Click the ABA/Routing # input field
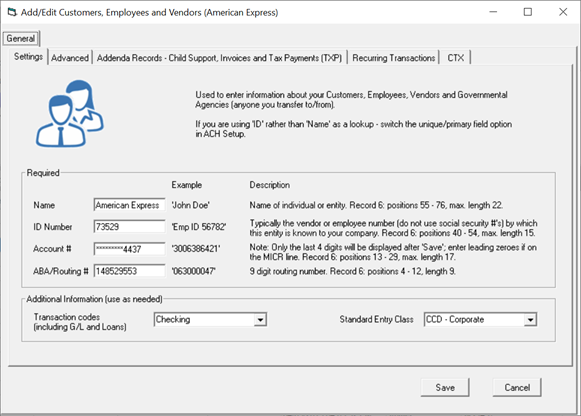This screenshot has width=581, height=416. [x=129, y=271]
